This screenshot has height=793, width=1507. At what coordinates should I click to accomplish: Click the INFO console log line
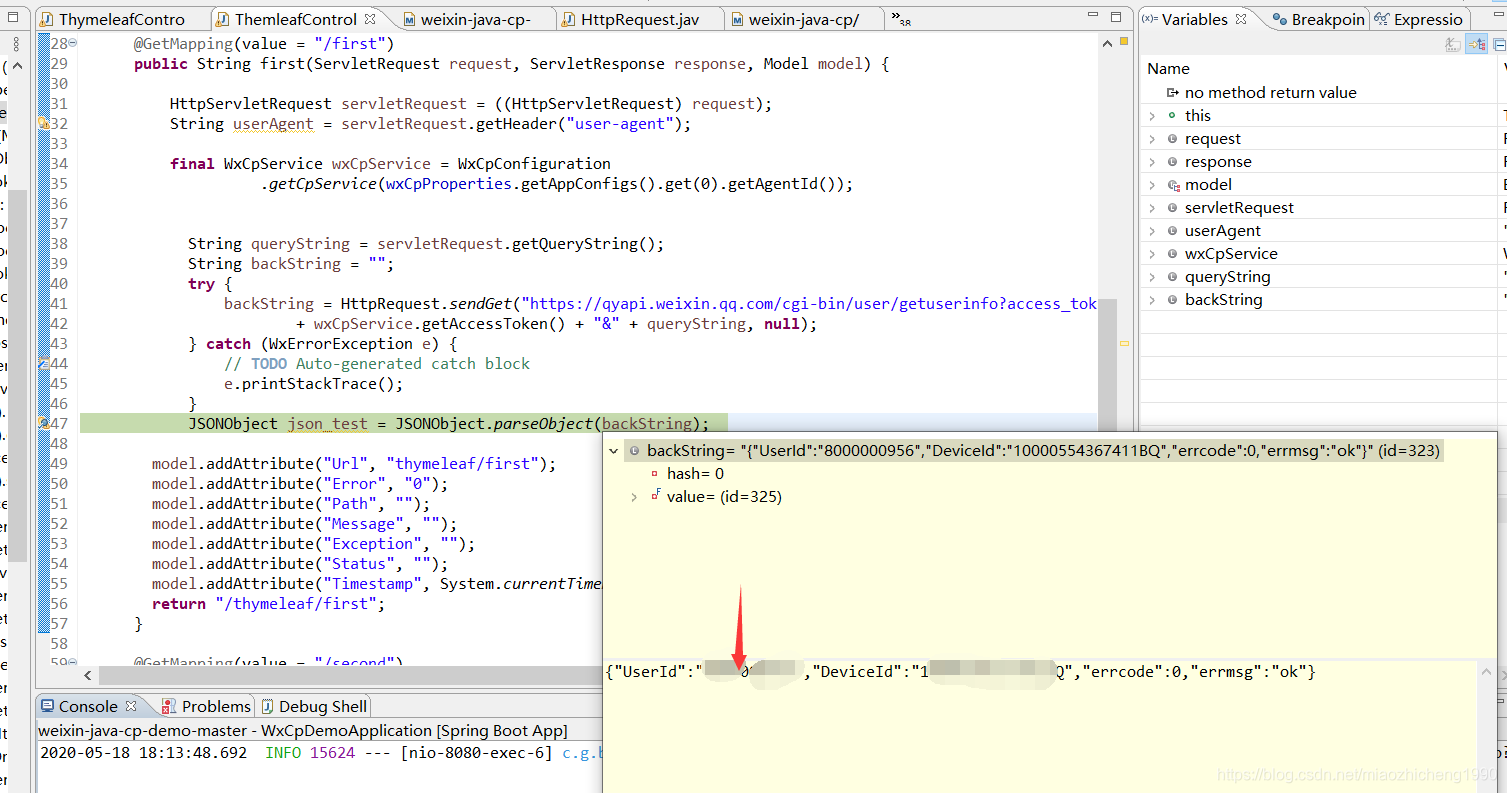tap(320, 753)
